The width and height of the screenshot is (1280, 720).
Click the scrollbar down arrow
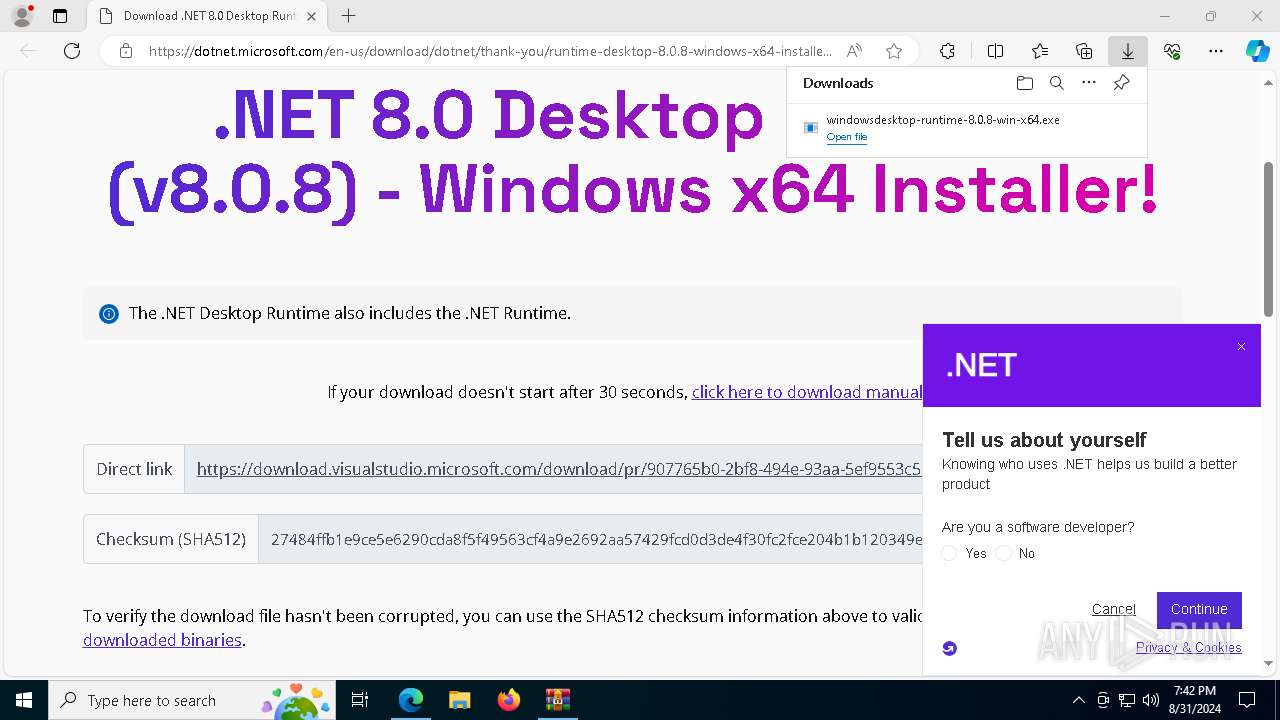1268,663
